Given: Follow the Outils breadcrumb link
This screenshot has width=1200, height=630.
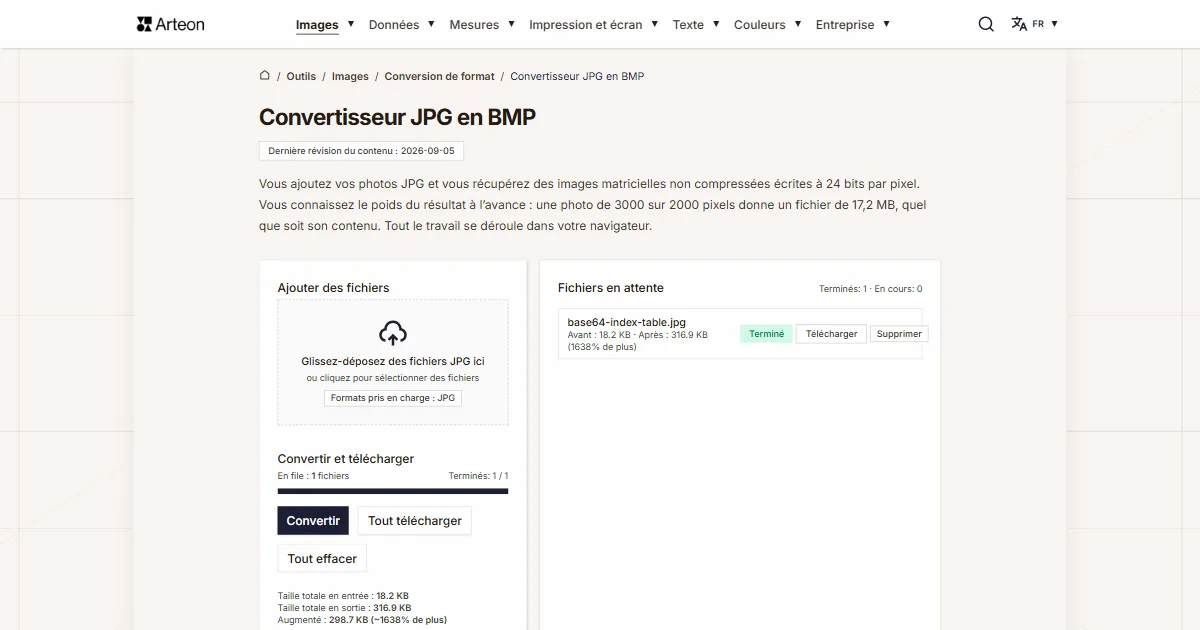Looking at the screenshot, I should point(301,76).
